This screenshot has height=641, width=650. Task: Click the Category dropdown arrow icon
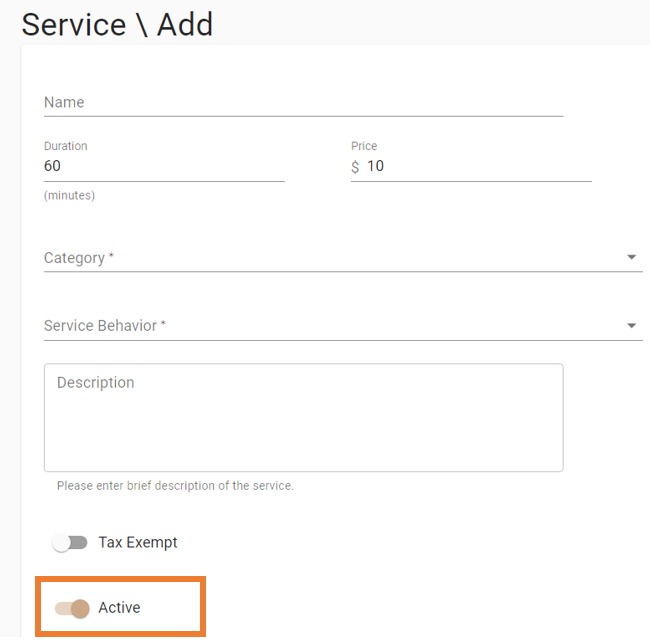(x=631, y=257)
